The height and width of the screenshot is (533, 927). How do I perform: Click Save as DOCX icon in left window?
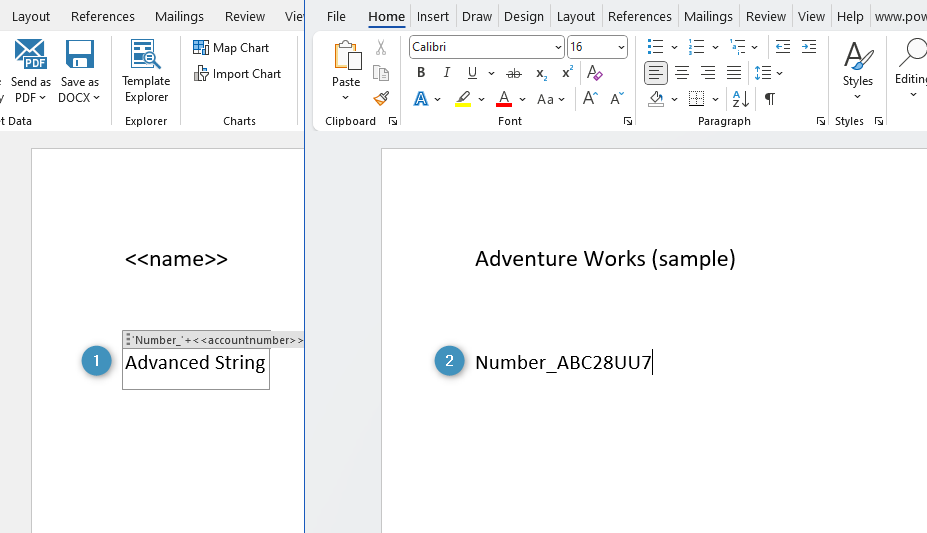click(79, 54)
